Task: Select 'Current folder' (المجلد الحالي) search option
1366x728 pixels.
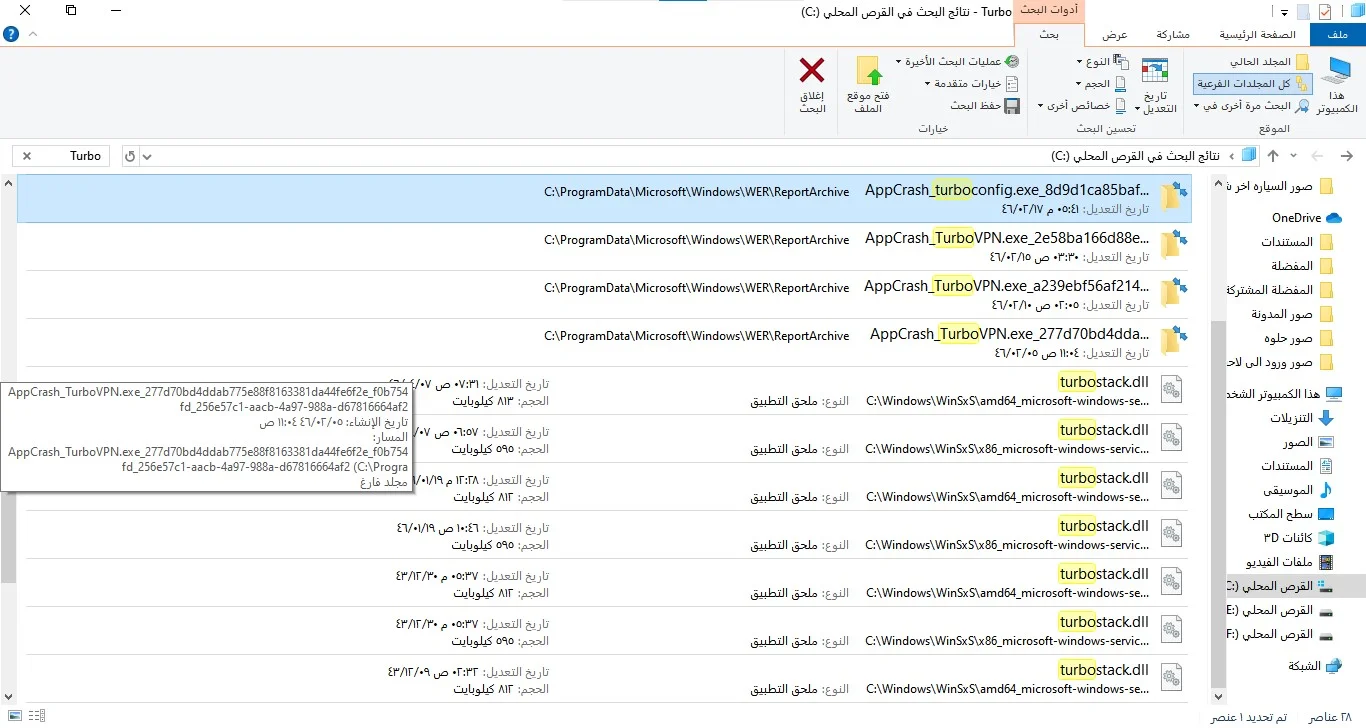Action: coord(1269,62)
